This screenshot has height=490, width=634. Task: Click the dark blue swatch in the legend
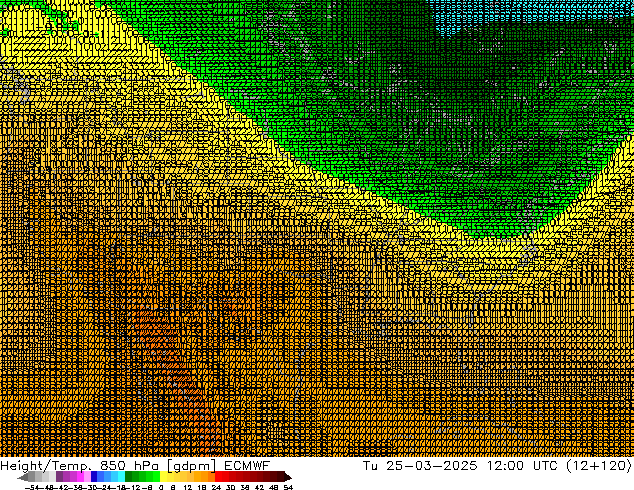94,476
